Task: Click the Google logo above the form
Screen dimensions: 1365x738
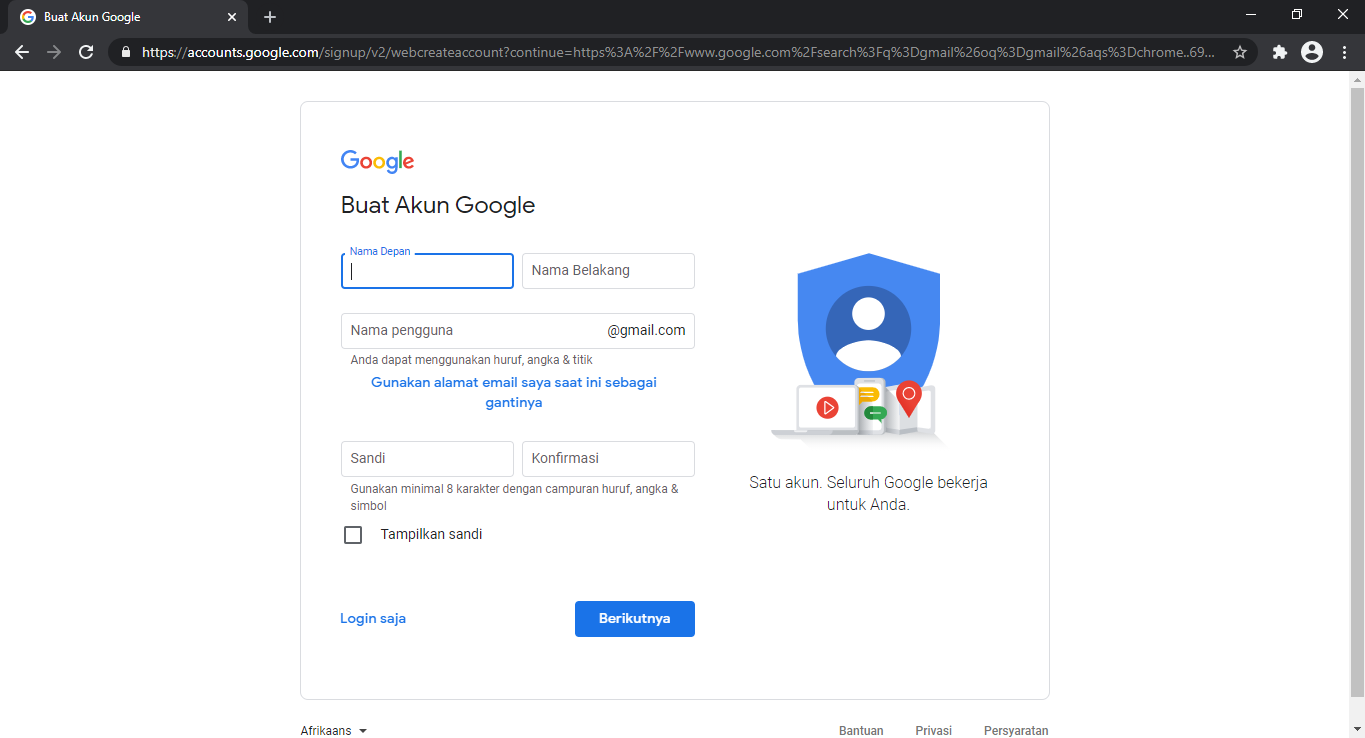Action: pos(377,161)
